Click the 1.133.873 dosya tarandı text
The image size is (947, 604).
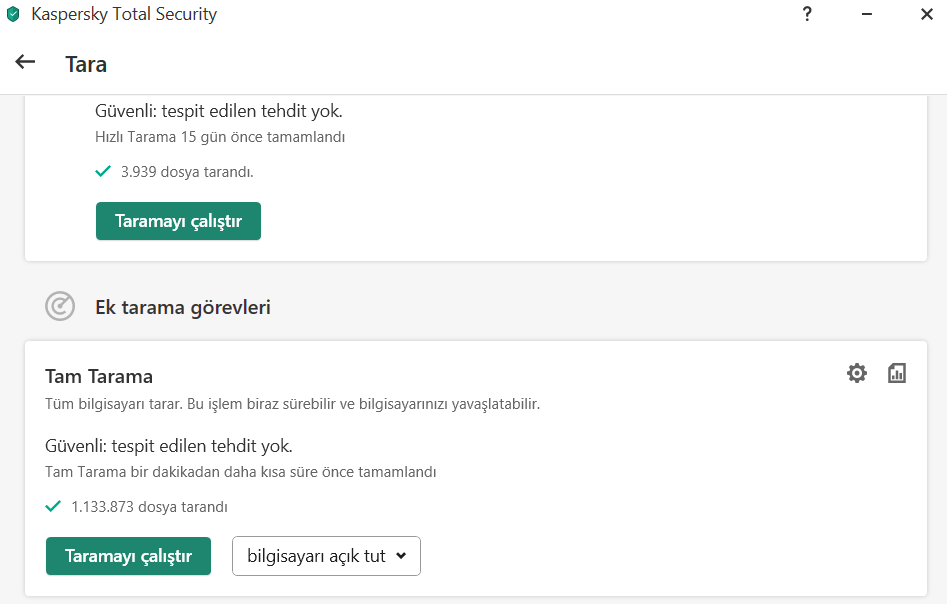pyautogui.click(x=149, y=507)
